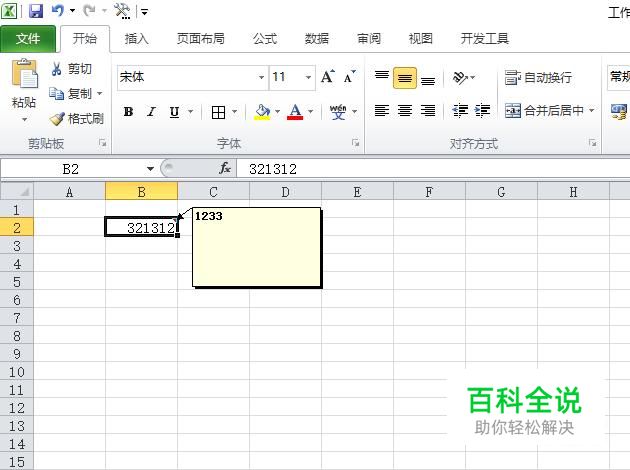Open the 对齐方式 group dialog launcher
Screen dimensions: 630x470
pyautogui.click(x=592, y=143)
